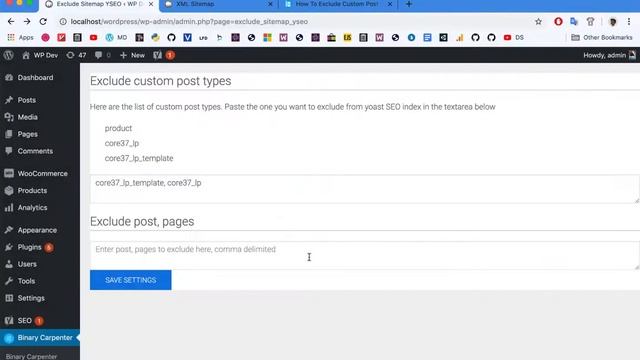
Task: Open the WordPress MD bookmark
Action: tap(116, 38)
